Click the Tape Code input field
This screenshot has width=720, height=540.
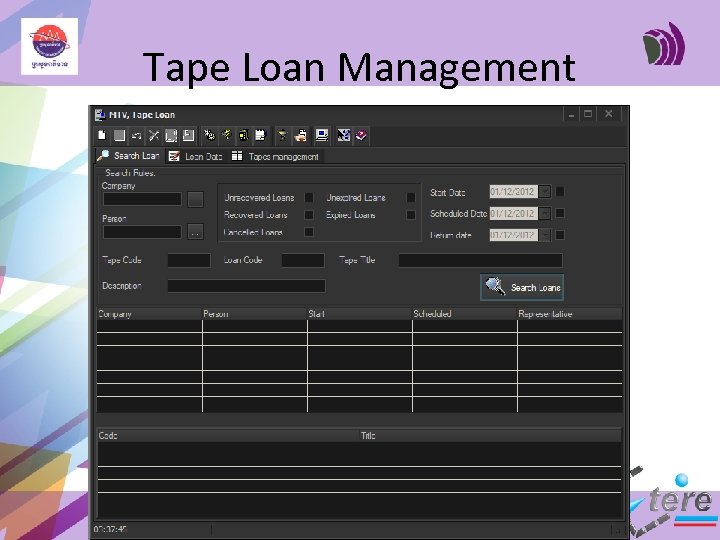(x=189, y=260)
